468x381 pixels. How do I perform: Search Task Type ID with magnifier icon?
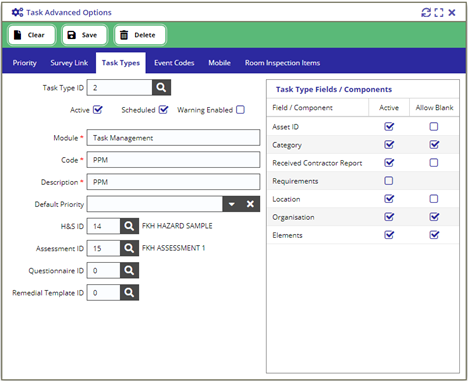(x=161, y=87)
